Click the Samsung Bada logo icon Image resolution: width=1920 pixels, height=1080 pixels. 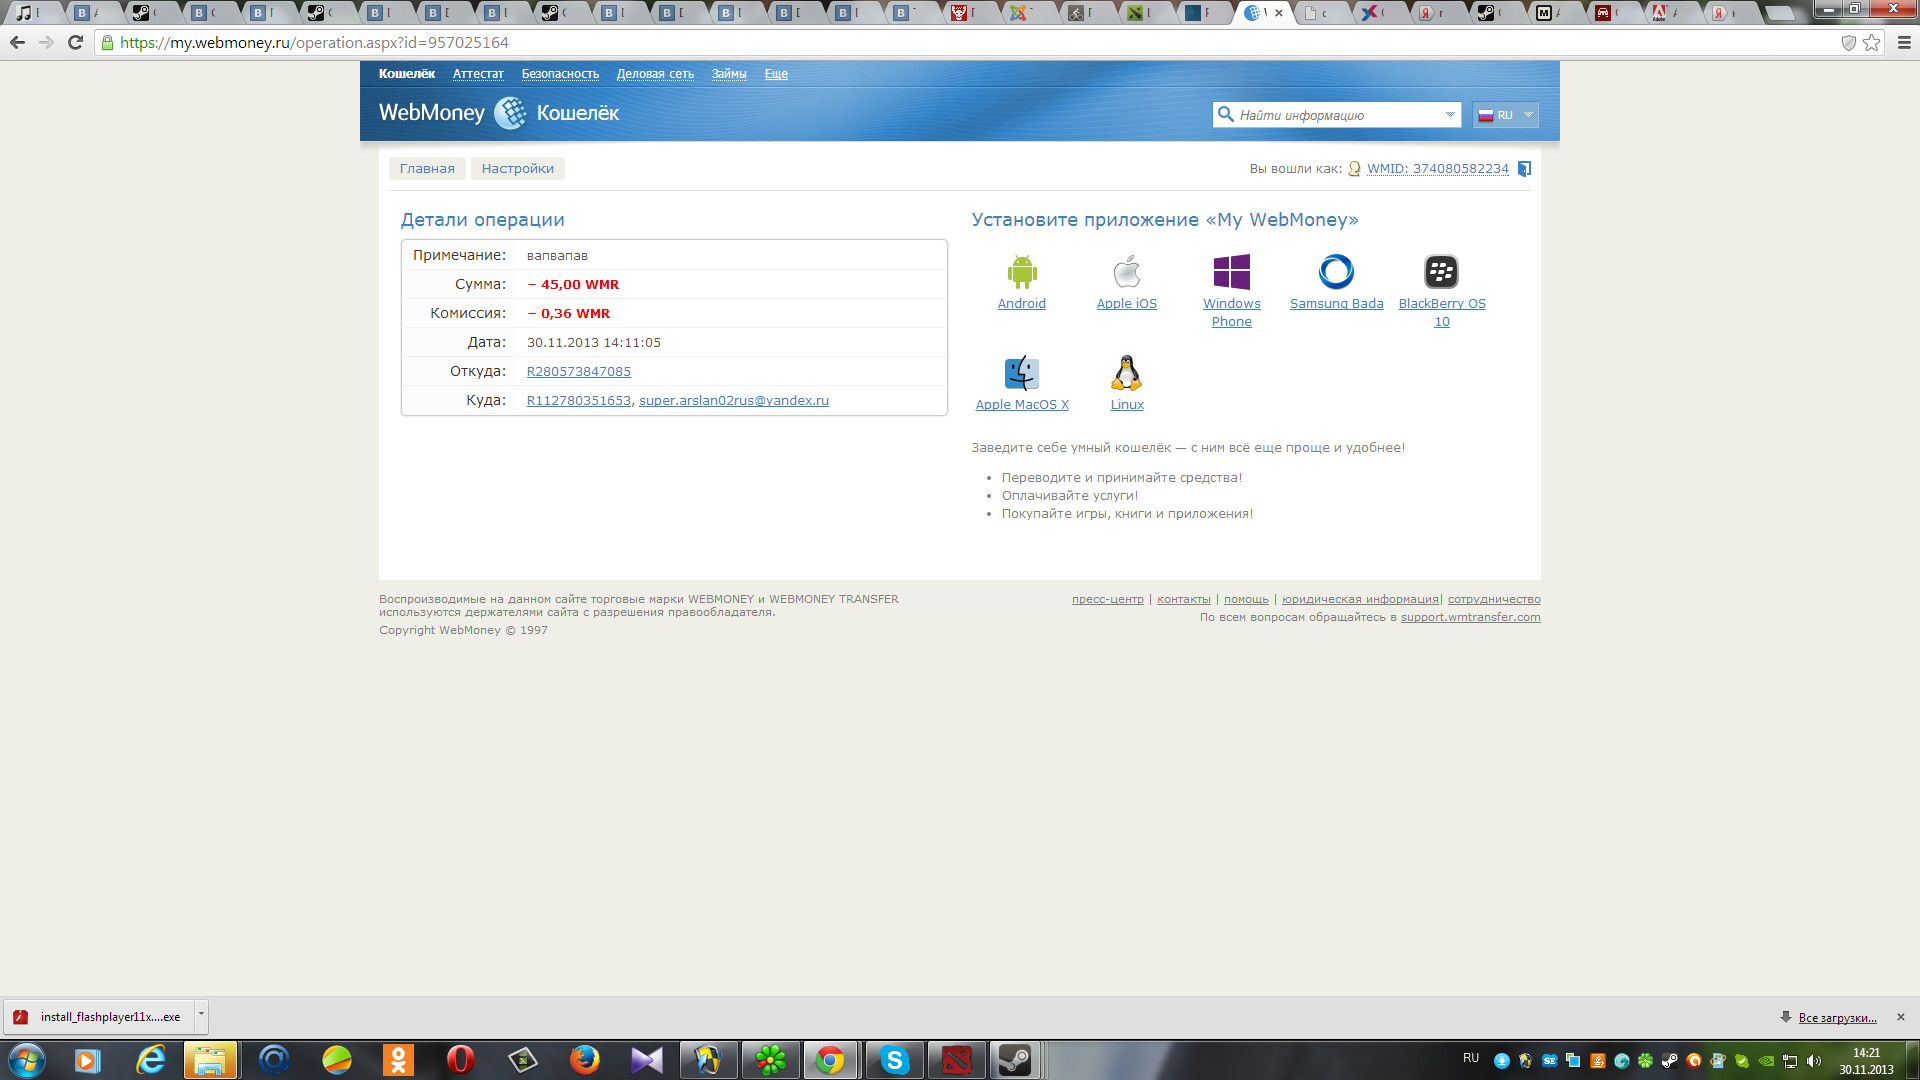point(1336,272)
